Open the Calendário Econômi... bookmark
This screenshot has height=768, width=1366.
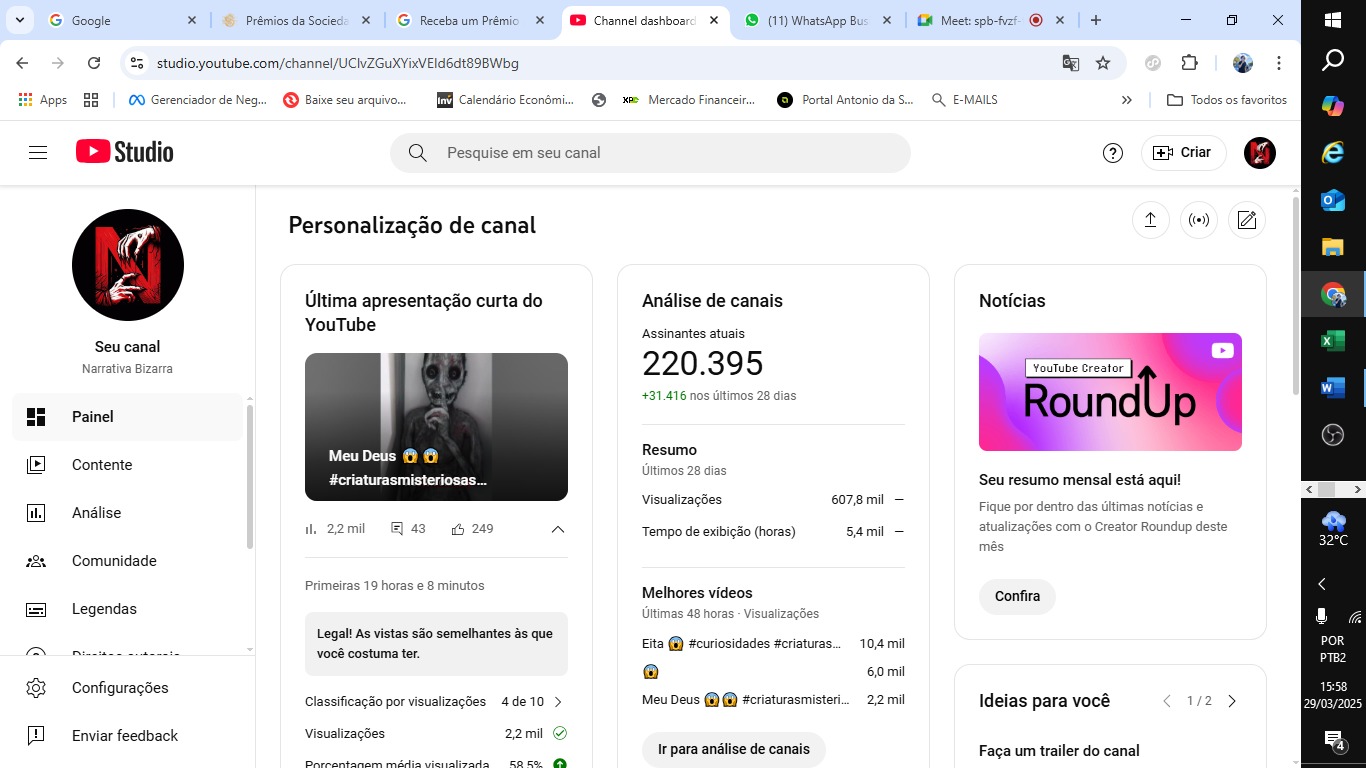[x=506, y=100]
